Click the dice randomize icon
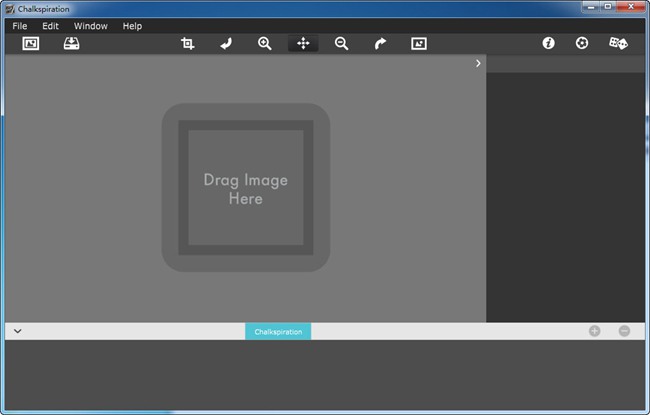This screenshot has height=415, width=650. 618,43
